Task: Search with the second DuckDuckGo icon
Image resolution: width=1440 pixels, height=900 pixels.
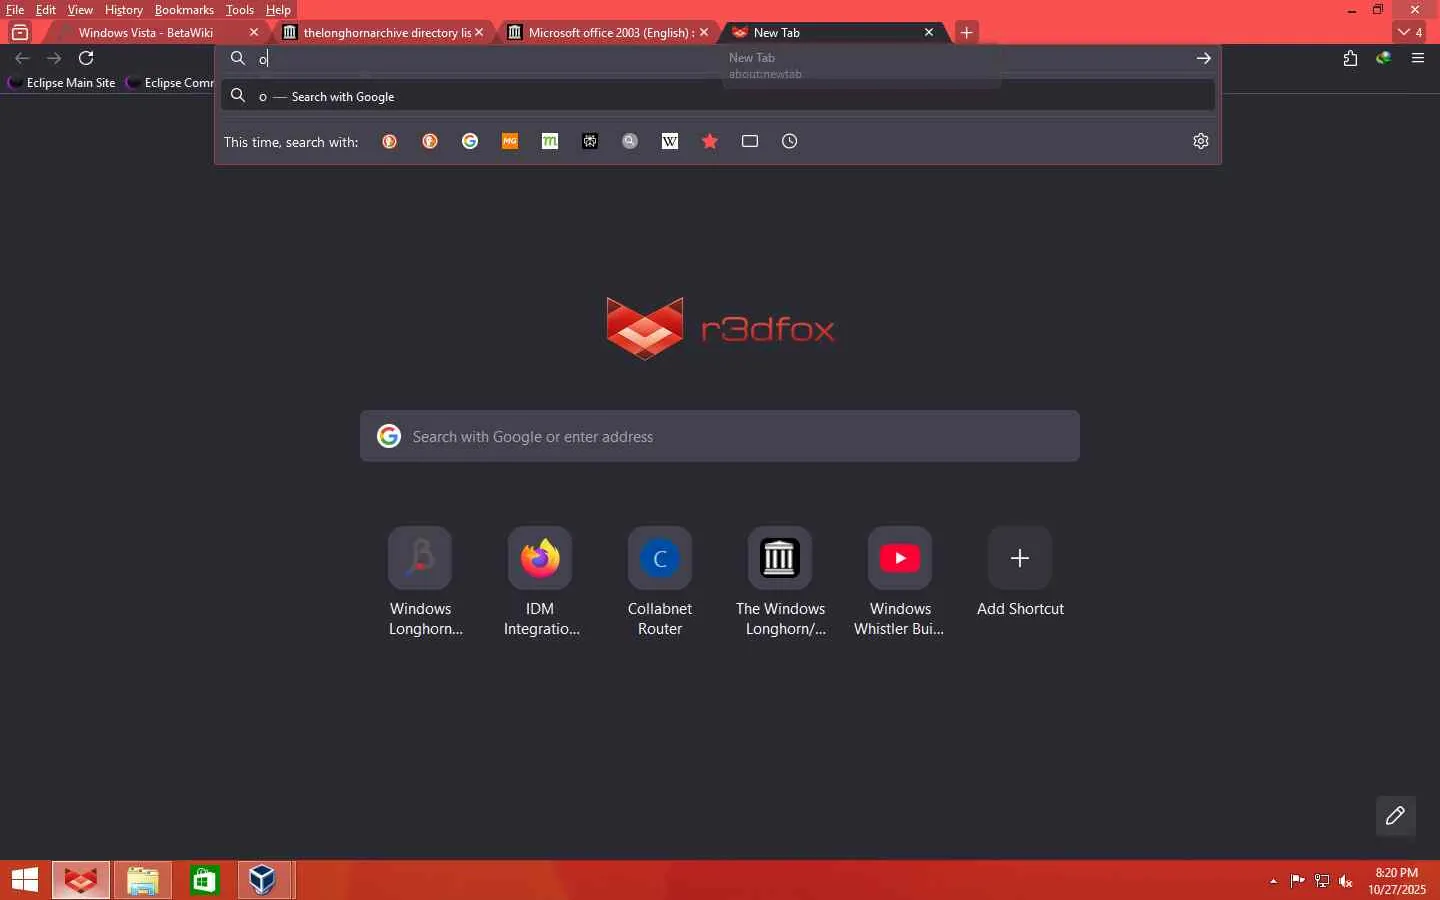Action: tap(430, 142)
